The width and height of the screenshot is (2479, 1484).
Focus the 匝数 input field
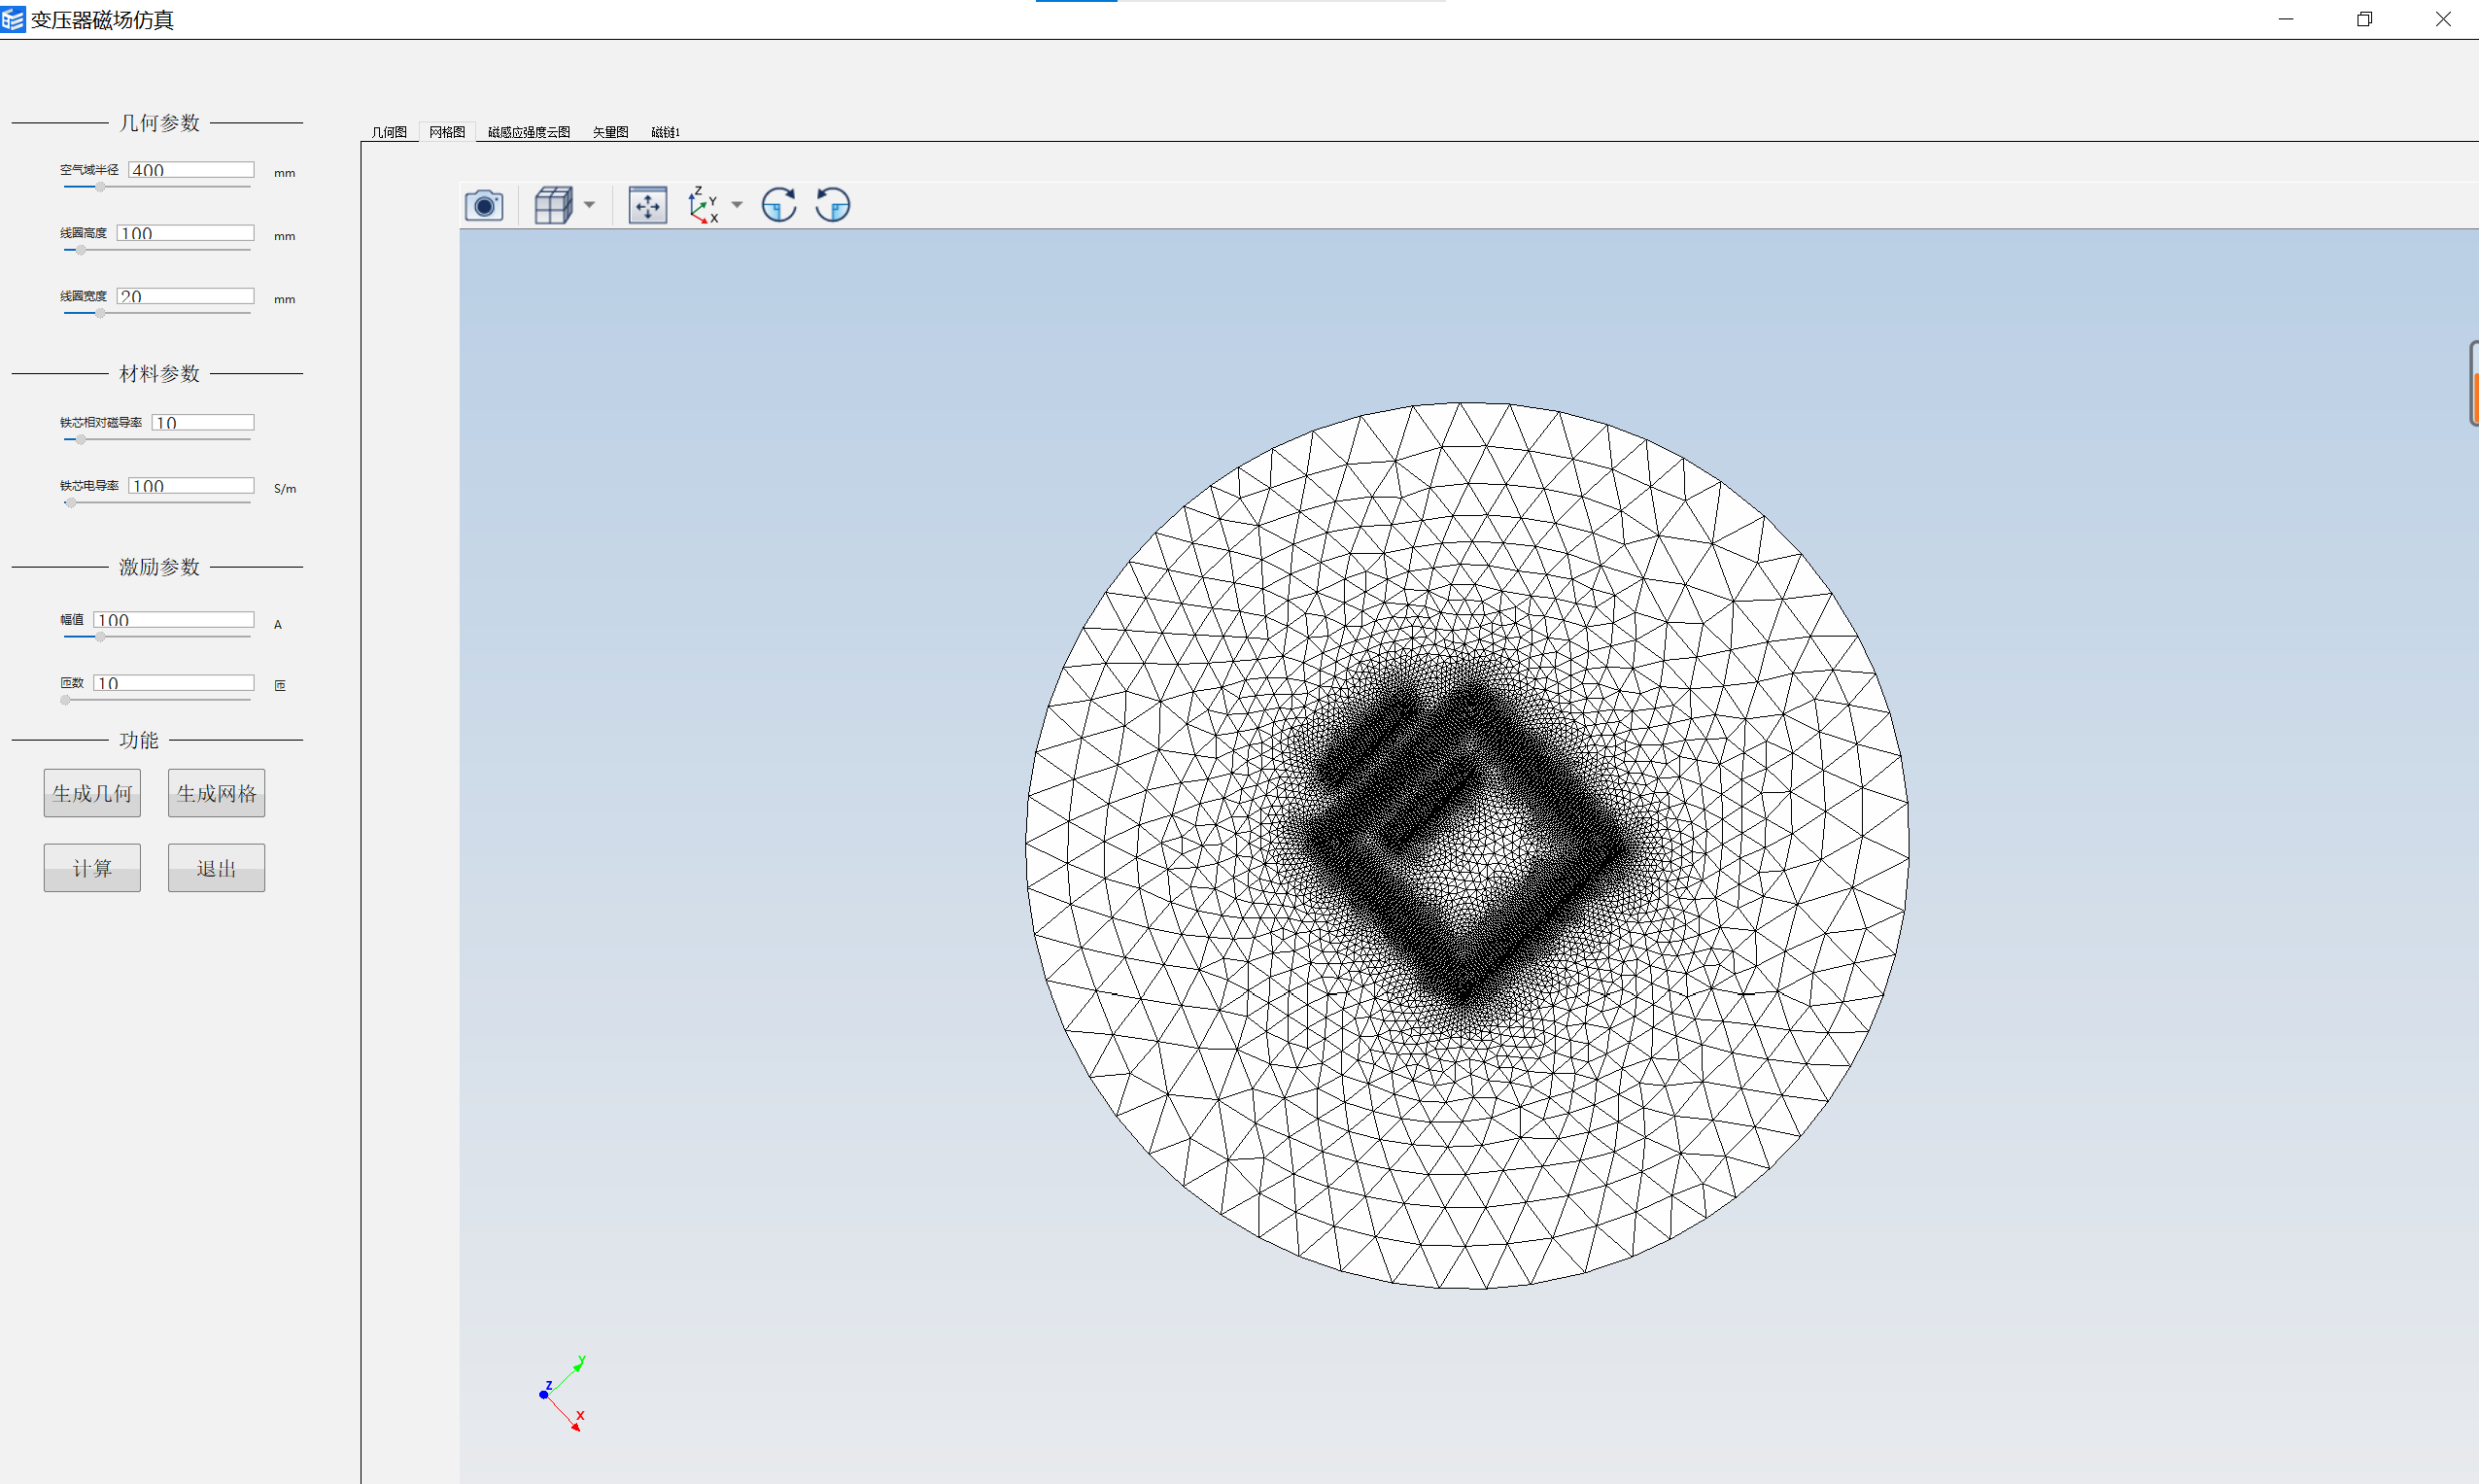174,682
